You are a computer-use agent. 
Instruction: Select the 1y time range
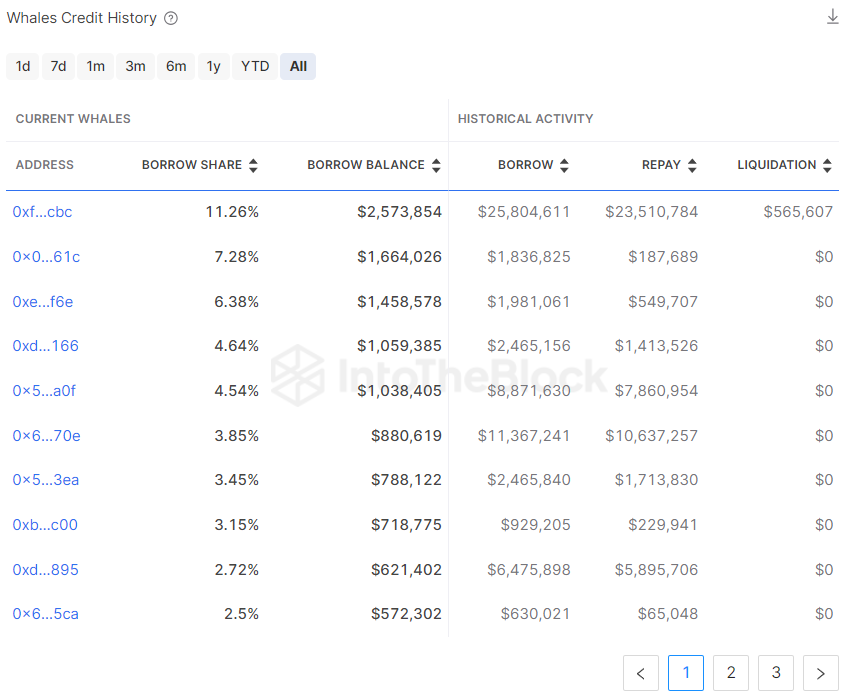coord(213,66)
